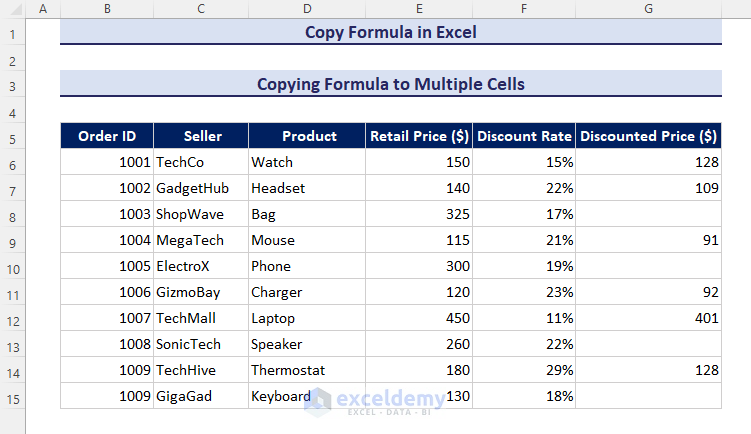
Task: Click the select-all corner triangle
Action: click(12, 9)
